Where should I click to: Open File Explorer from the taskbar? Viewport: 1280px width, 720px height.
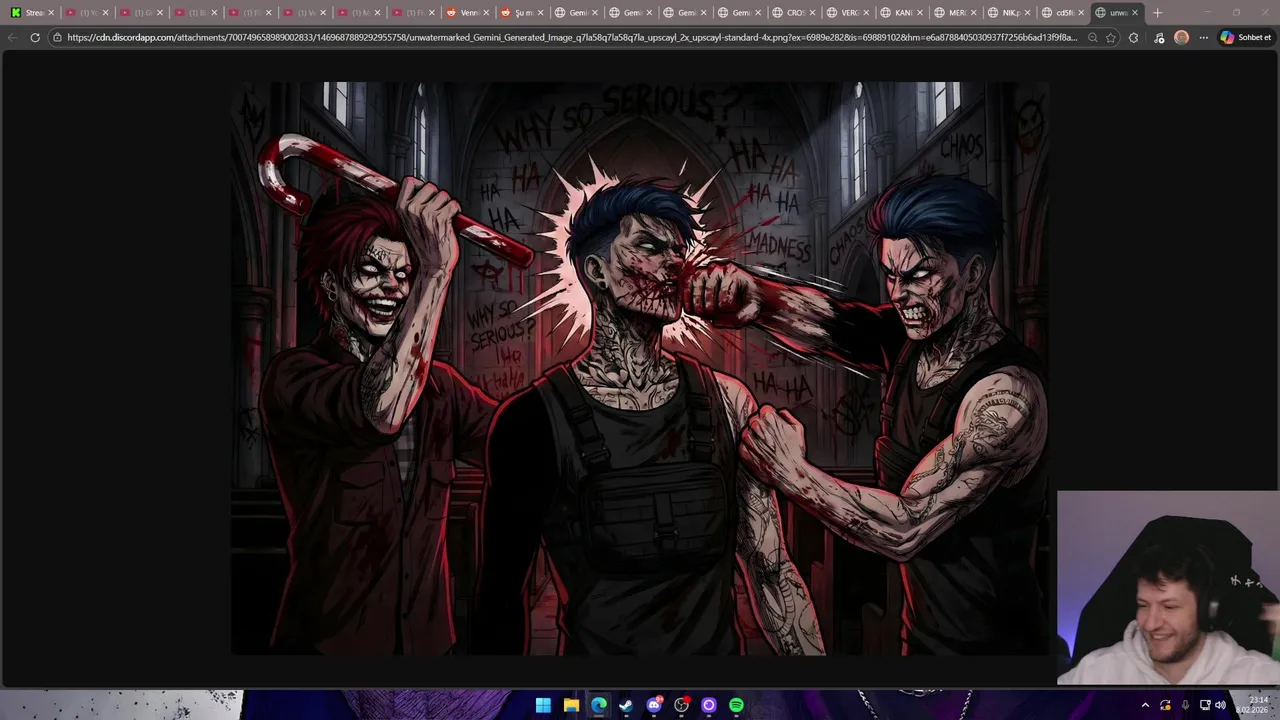(x=571, y=705)
